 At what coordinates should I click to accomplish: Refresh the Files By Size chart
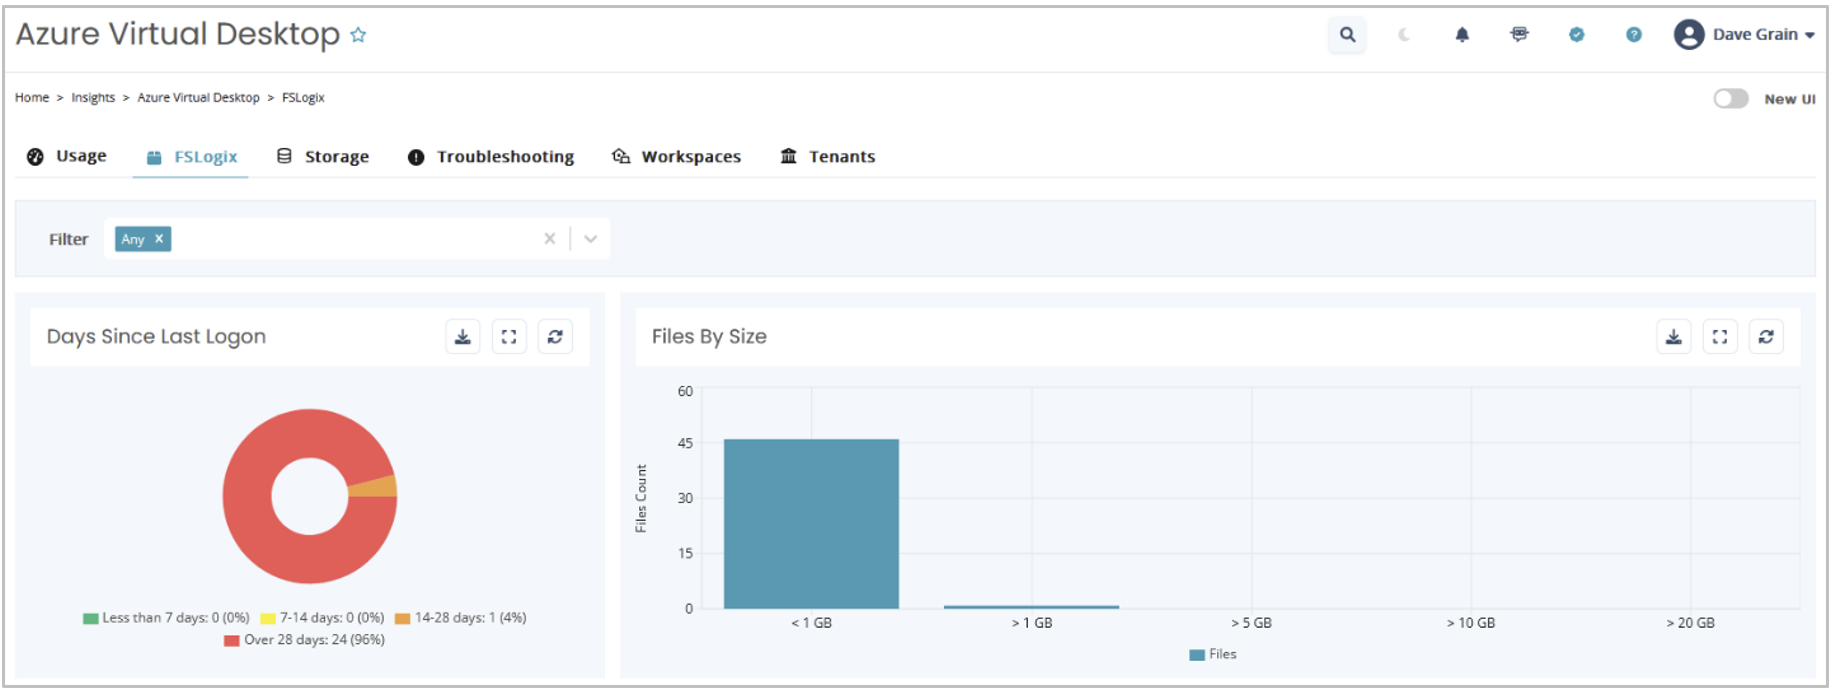click(1766, 337)
